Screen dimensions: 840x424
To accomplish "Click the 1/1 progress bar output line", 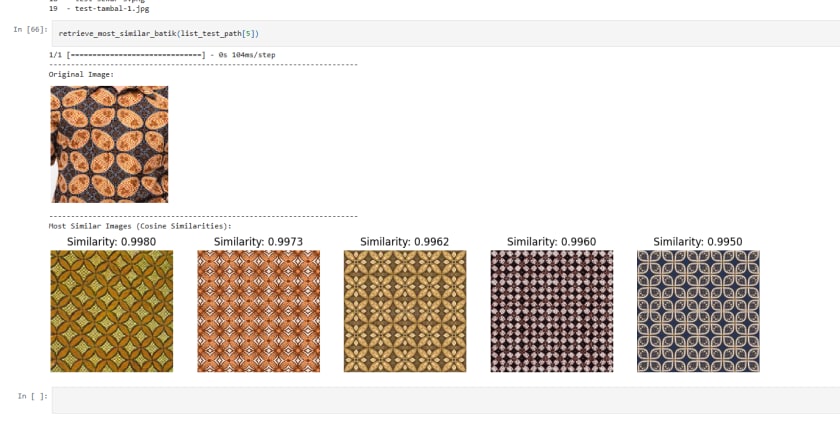I will (162, 55).
